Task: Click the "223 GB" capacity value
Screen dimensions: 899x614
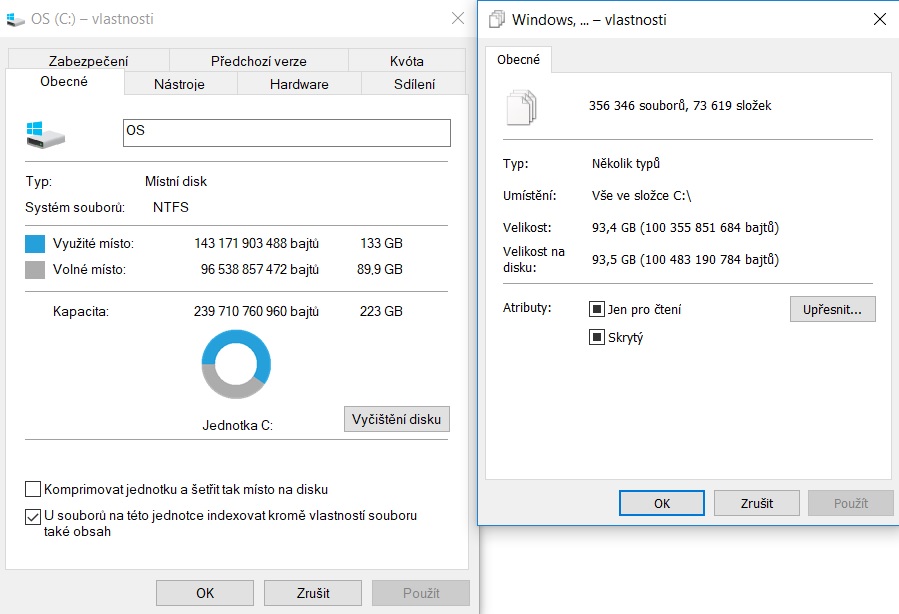Action: tap(381, 311)
